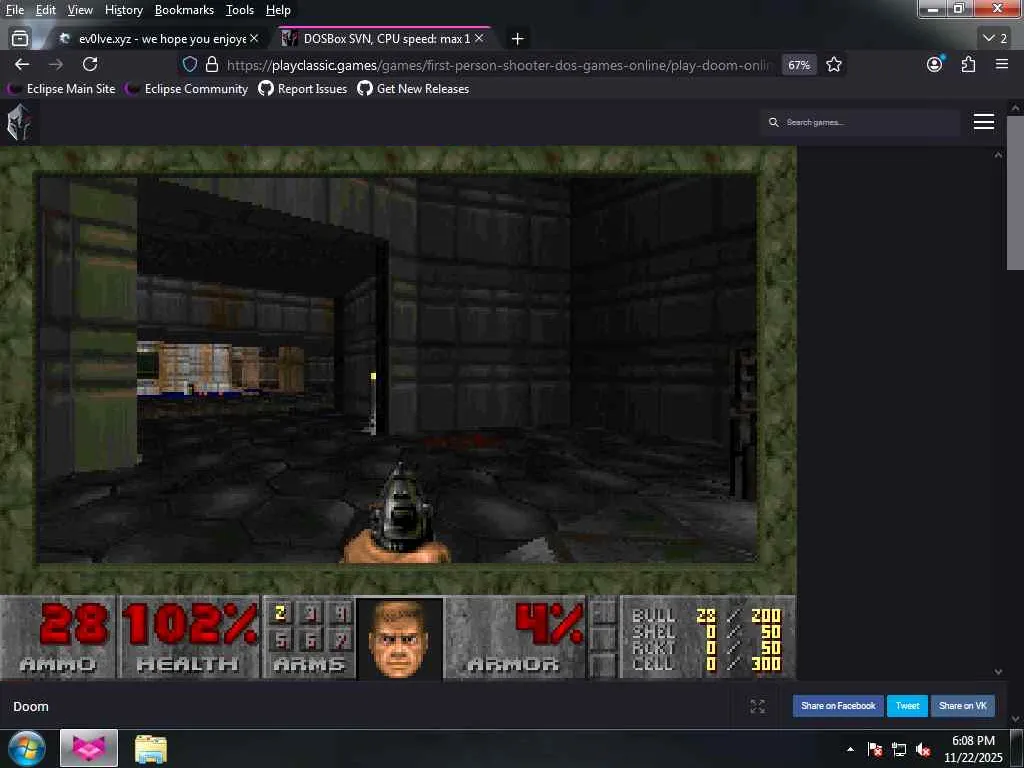Screen dimensions: 1024x768
Task: Click the taskbar clock showing 6:08 PM
Action: (973, 748)
